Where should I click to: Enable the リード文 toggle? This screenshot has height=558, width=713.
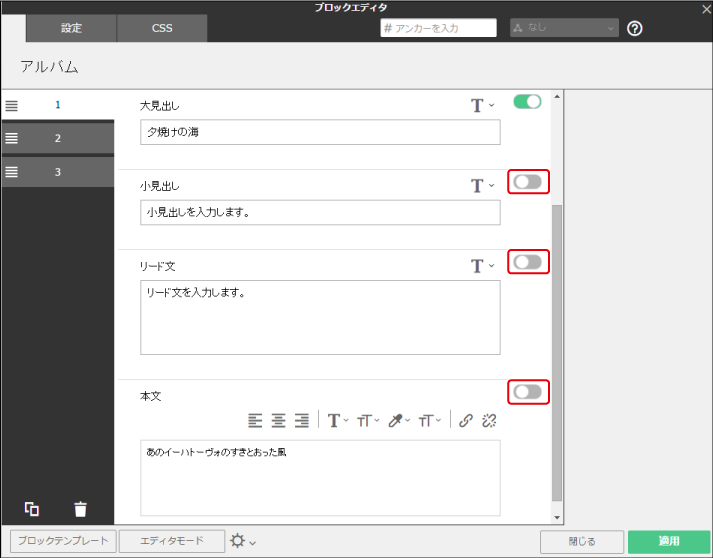click(527, 262)
